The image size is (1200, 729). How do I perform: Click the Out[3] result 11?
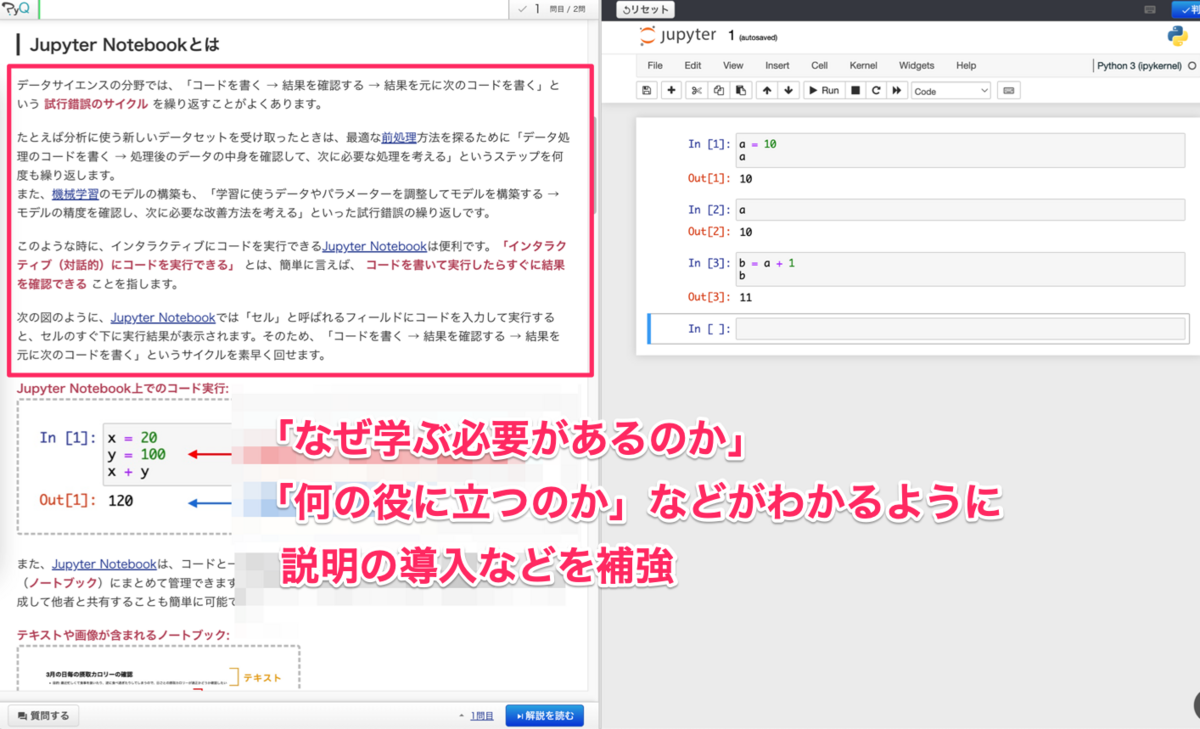click(746, 297)
